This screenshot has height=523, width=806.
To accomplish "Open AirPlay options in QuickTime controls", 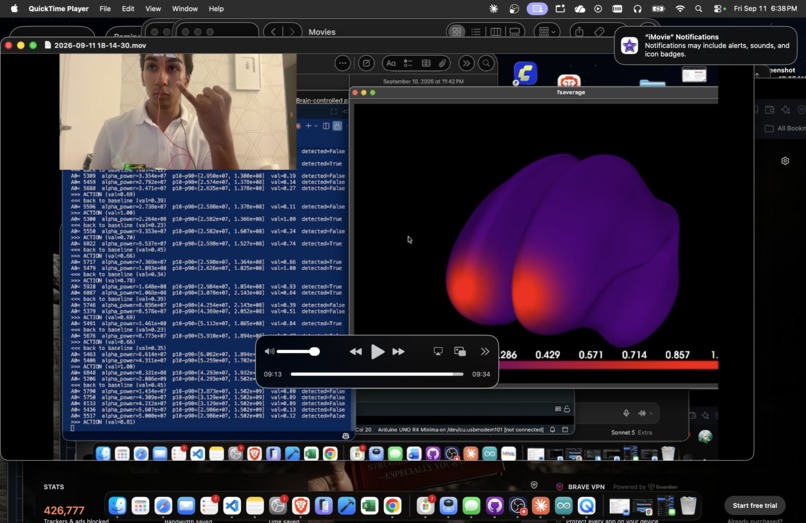I will (x=438, y=352).
